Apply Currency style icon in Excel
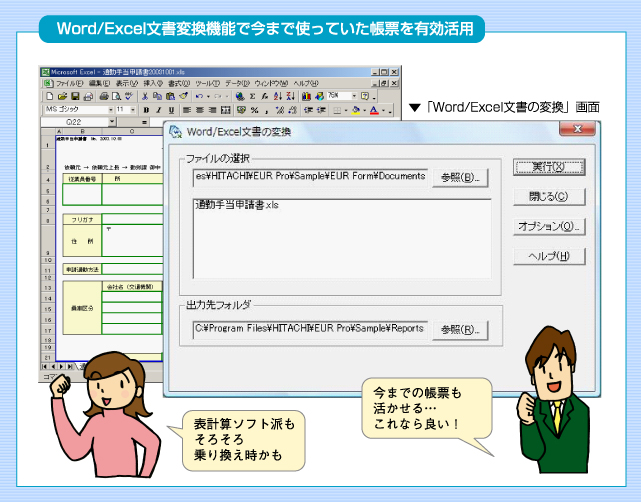641x502 pixels. pyautogui.click(x=241, y=110)
